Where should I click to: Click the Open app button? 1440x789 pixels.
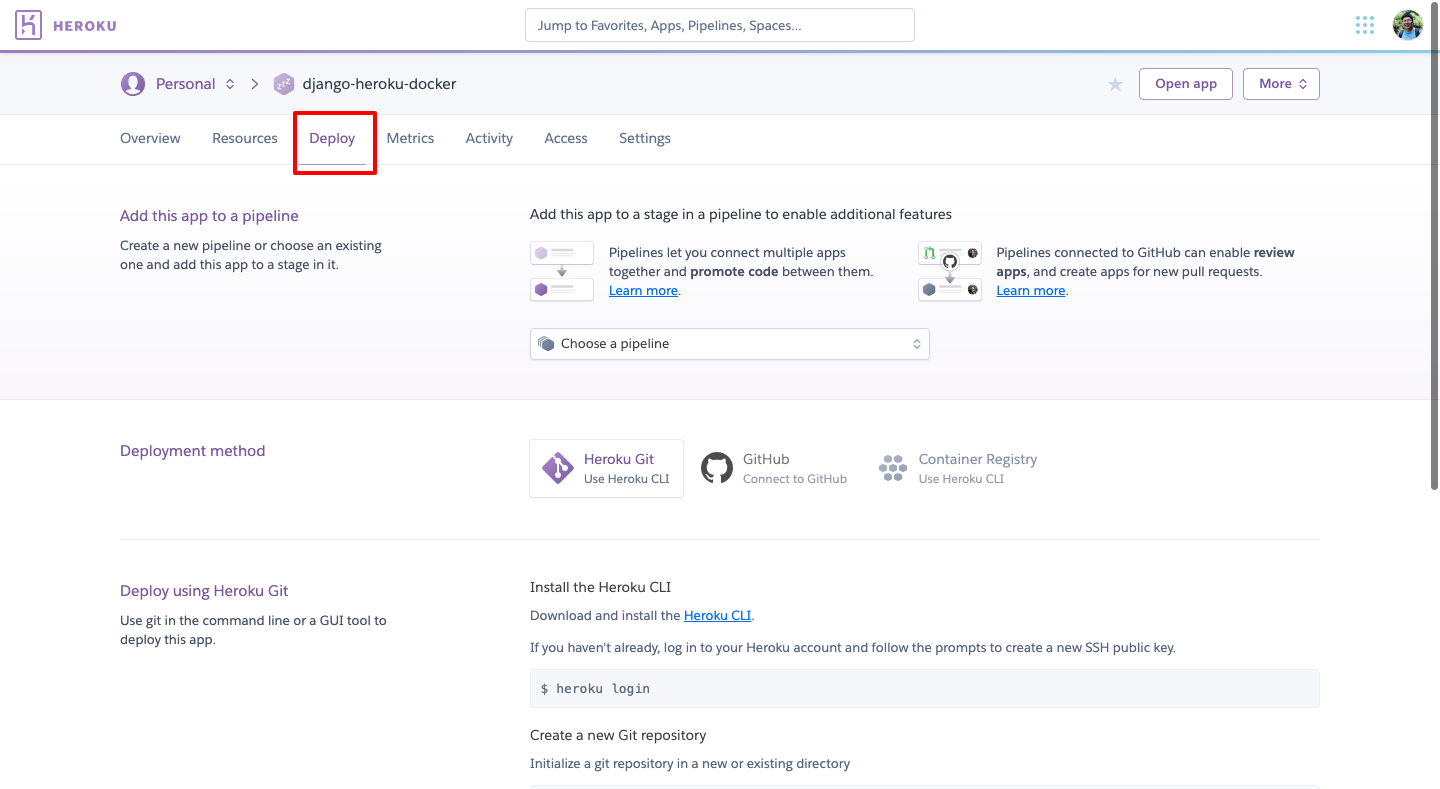click(1185, 84)
